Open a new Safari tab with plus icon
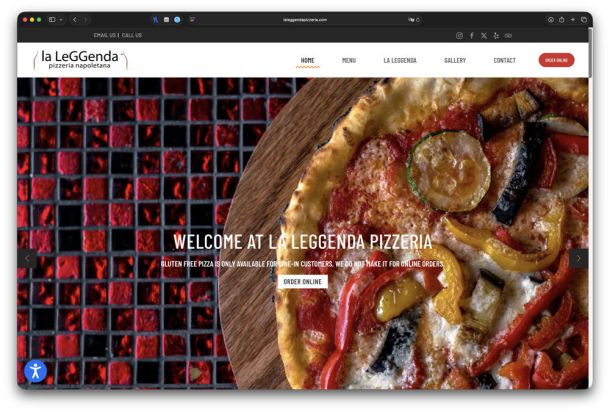The width and height of the screenshot is (610, 412). click(x=574, y=19)
